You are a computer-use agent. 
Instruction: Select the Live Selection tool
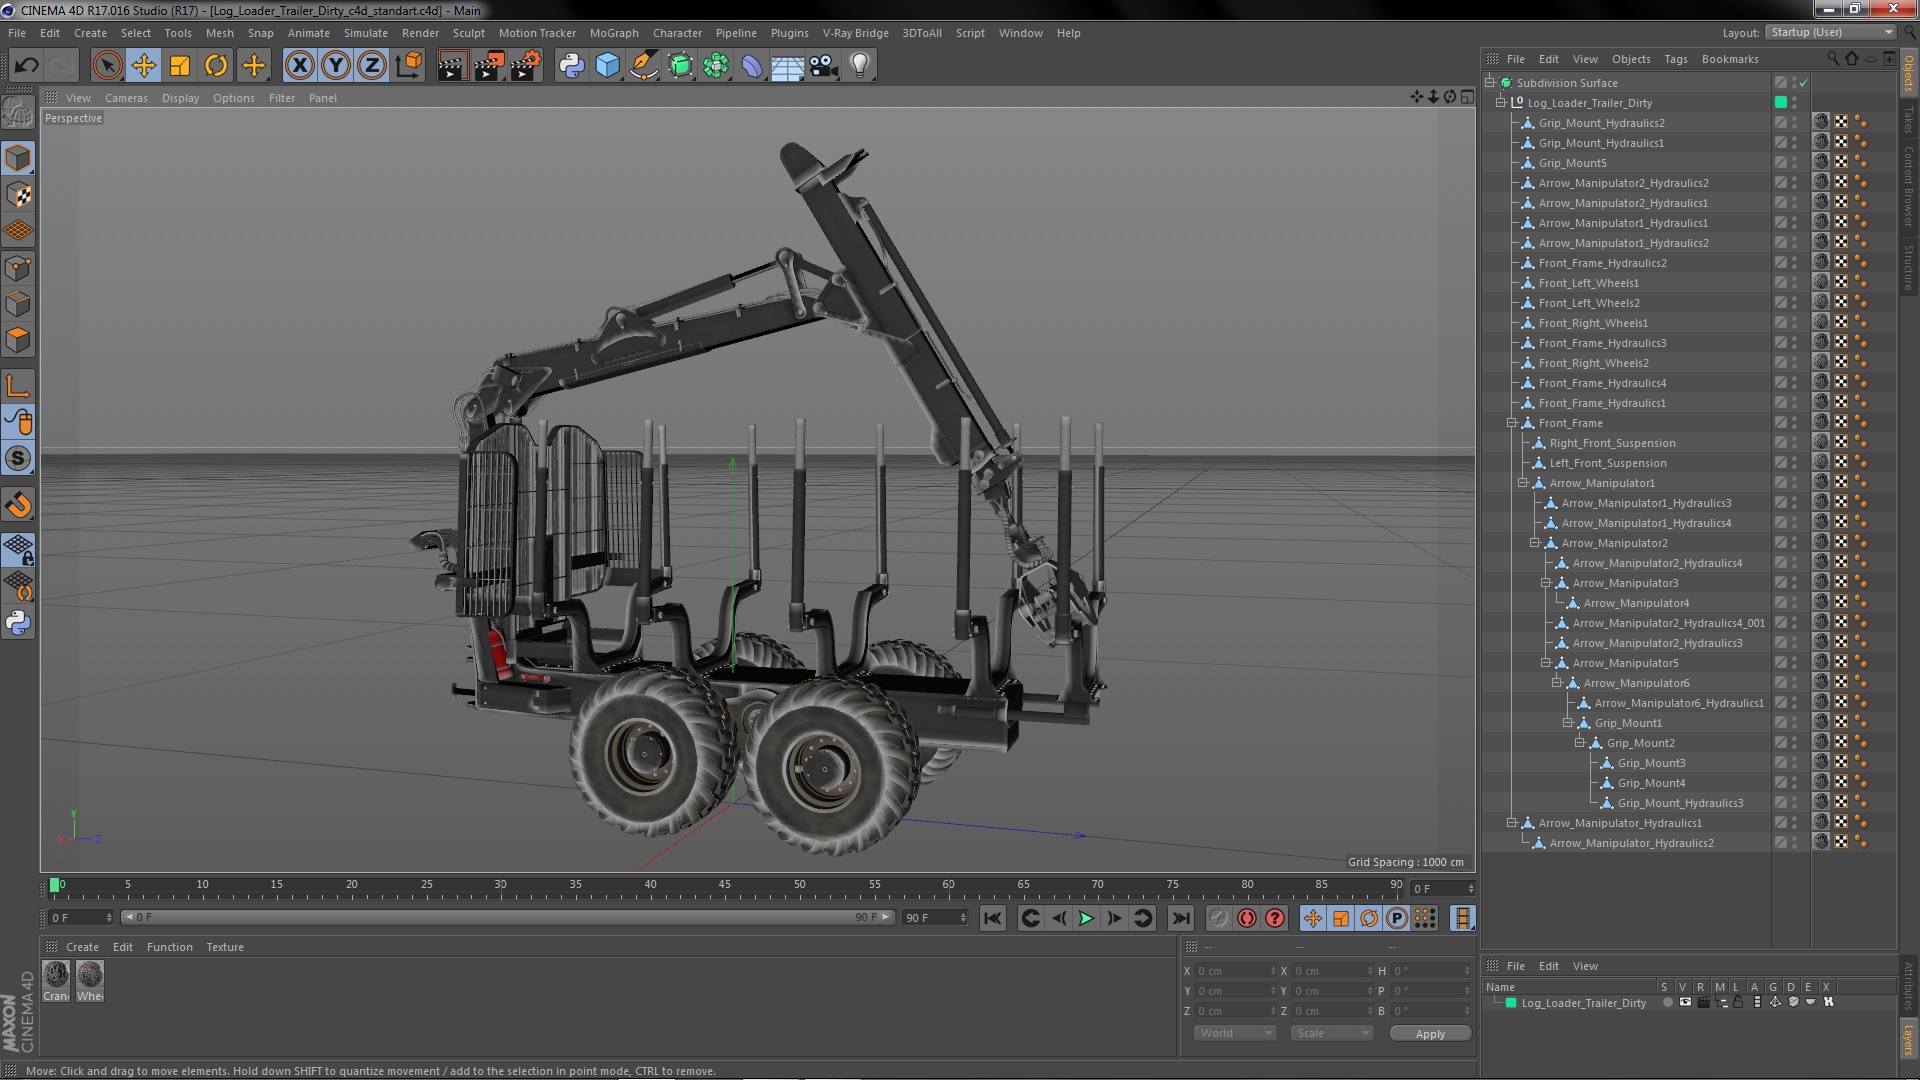coord(107,66)
